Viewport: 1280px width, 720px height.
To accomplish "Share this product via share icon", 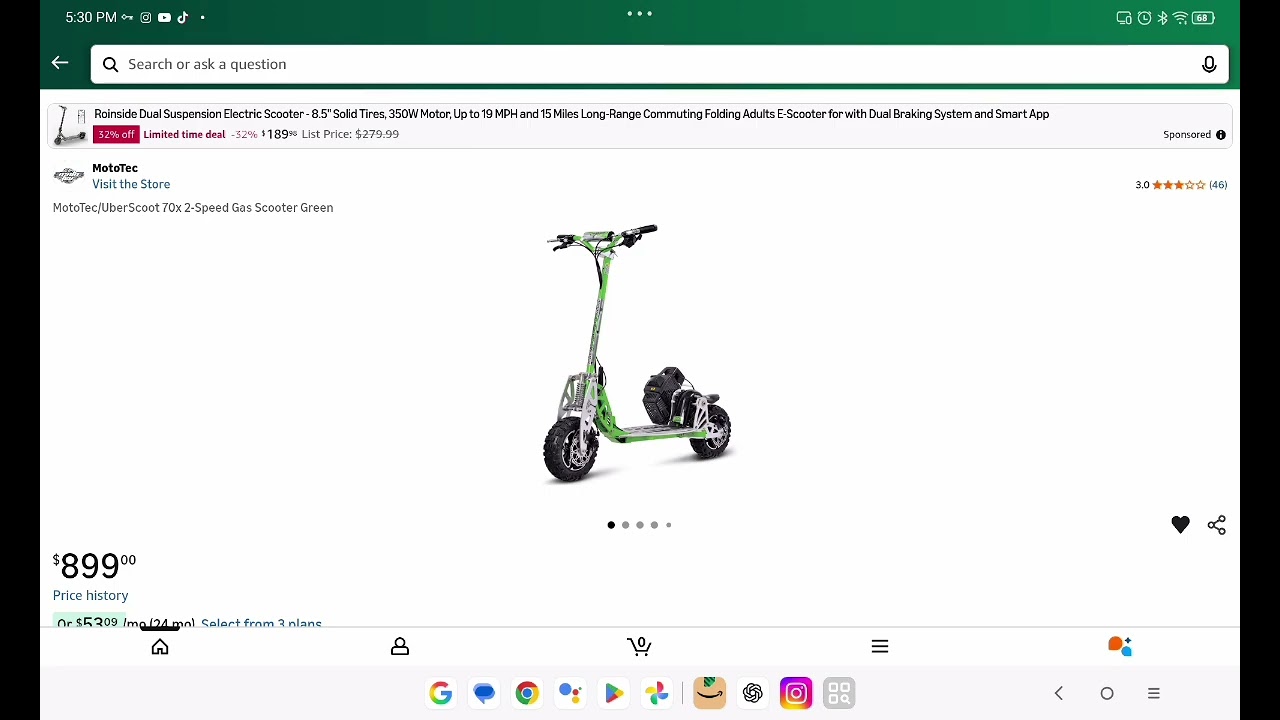I will [x=1216, y=525].
